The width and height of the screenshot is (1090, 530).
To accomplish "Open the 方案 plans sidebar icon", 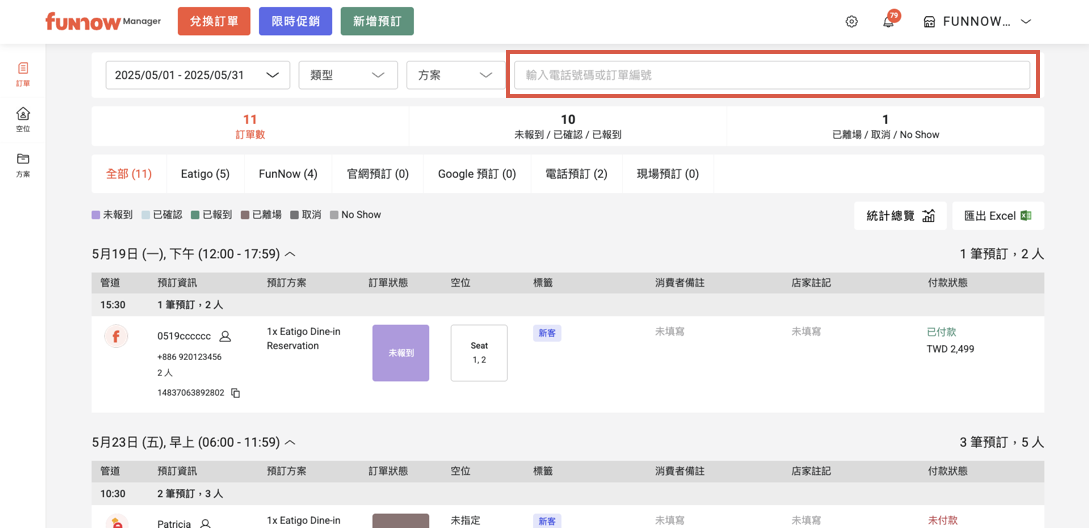I will [23, 164].
